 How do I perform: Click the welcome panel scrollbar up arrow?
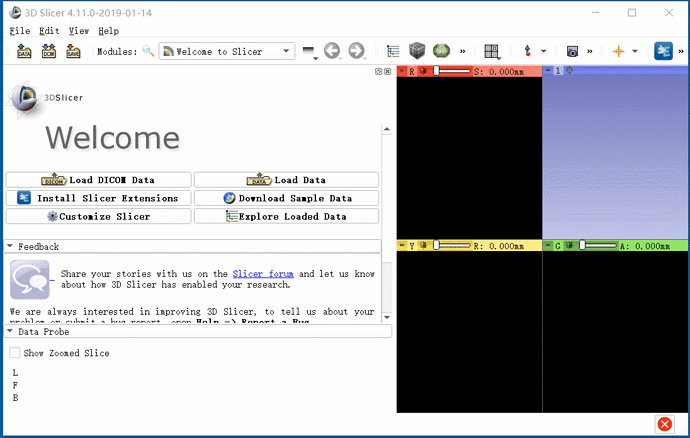coord(387,129)
